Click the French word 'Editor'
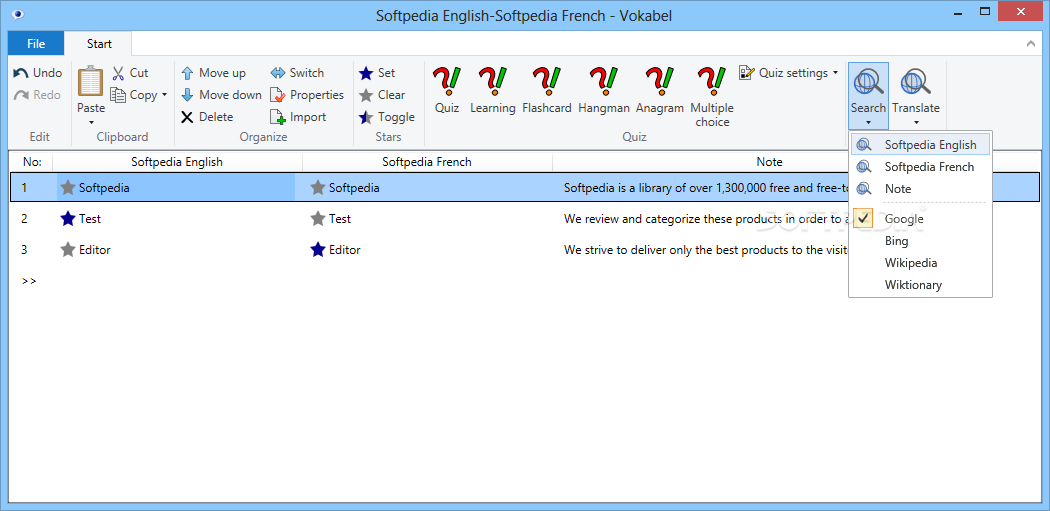1050x511 pixels. point(345,250)
